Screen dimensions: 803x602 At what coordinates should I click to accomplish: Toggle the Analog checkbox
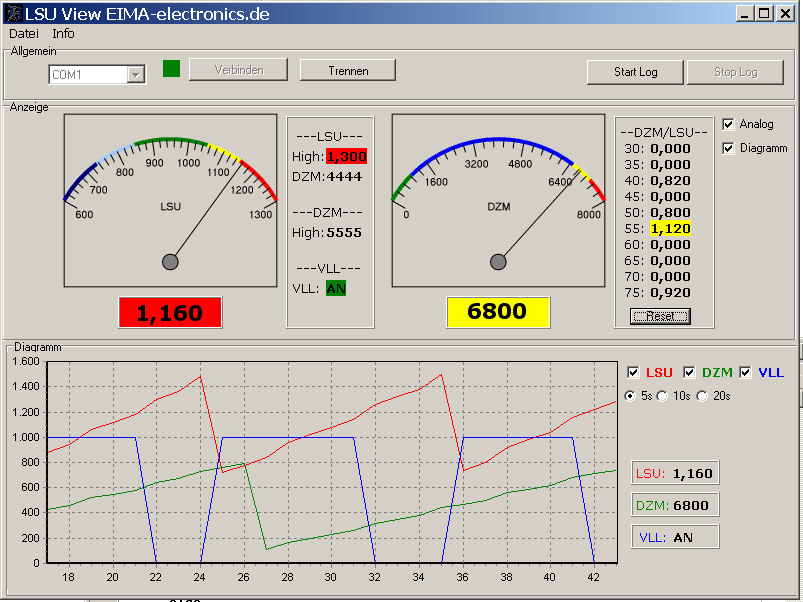pos(728,124)
